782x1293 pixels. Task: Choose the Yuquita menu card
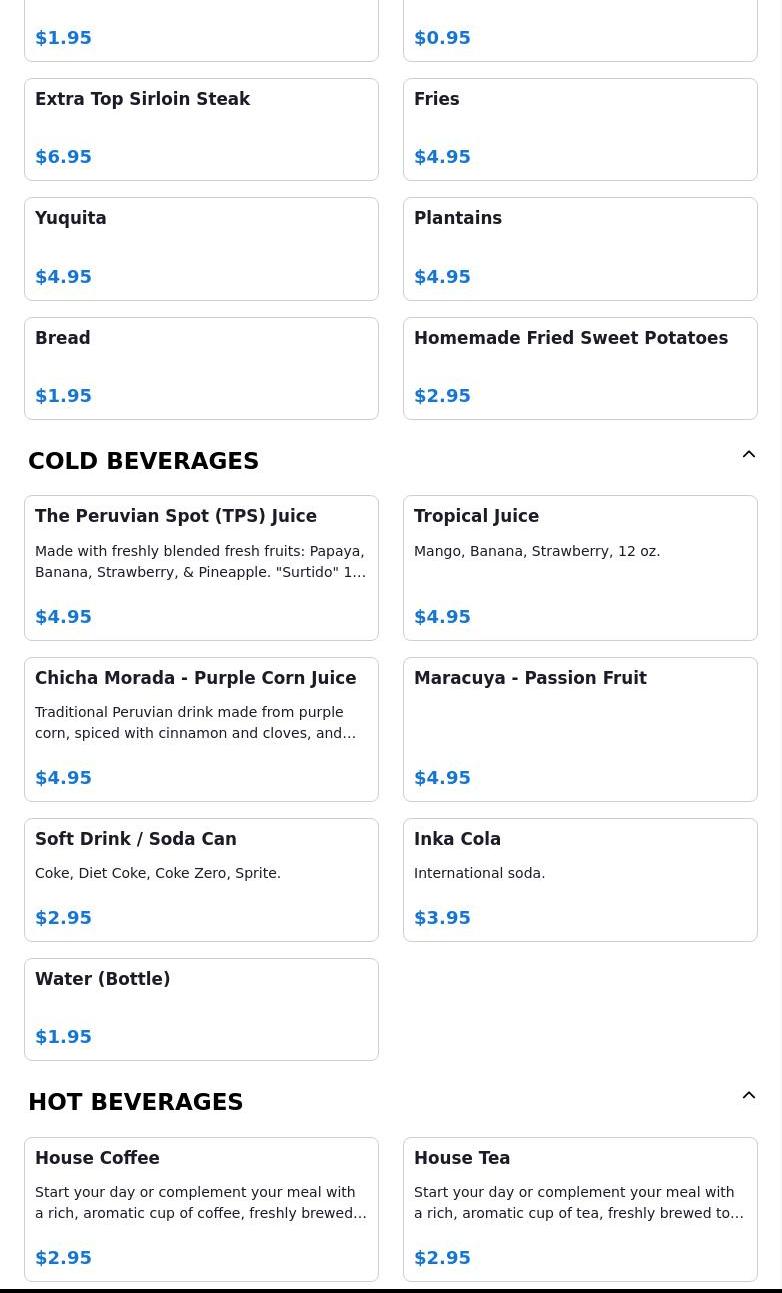click(201, 248)
